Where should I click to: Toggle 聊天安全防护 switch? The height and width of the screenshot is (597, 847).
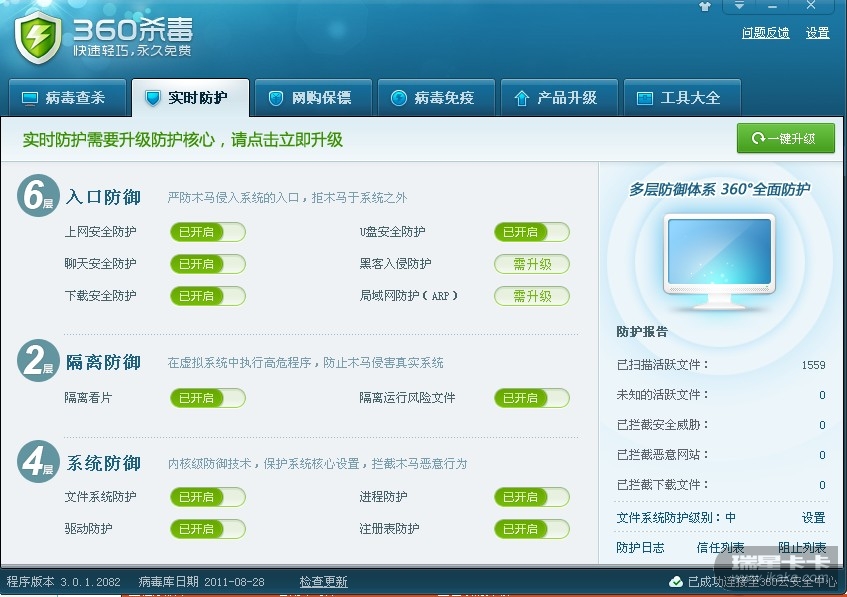(x=208, y=264)
